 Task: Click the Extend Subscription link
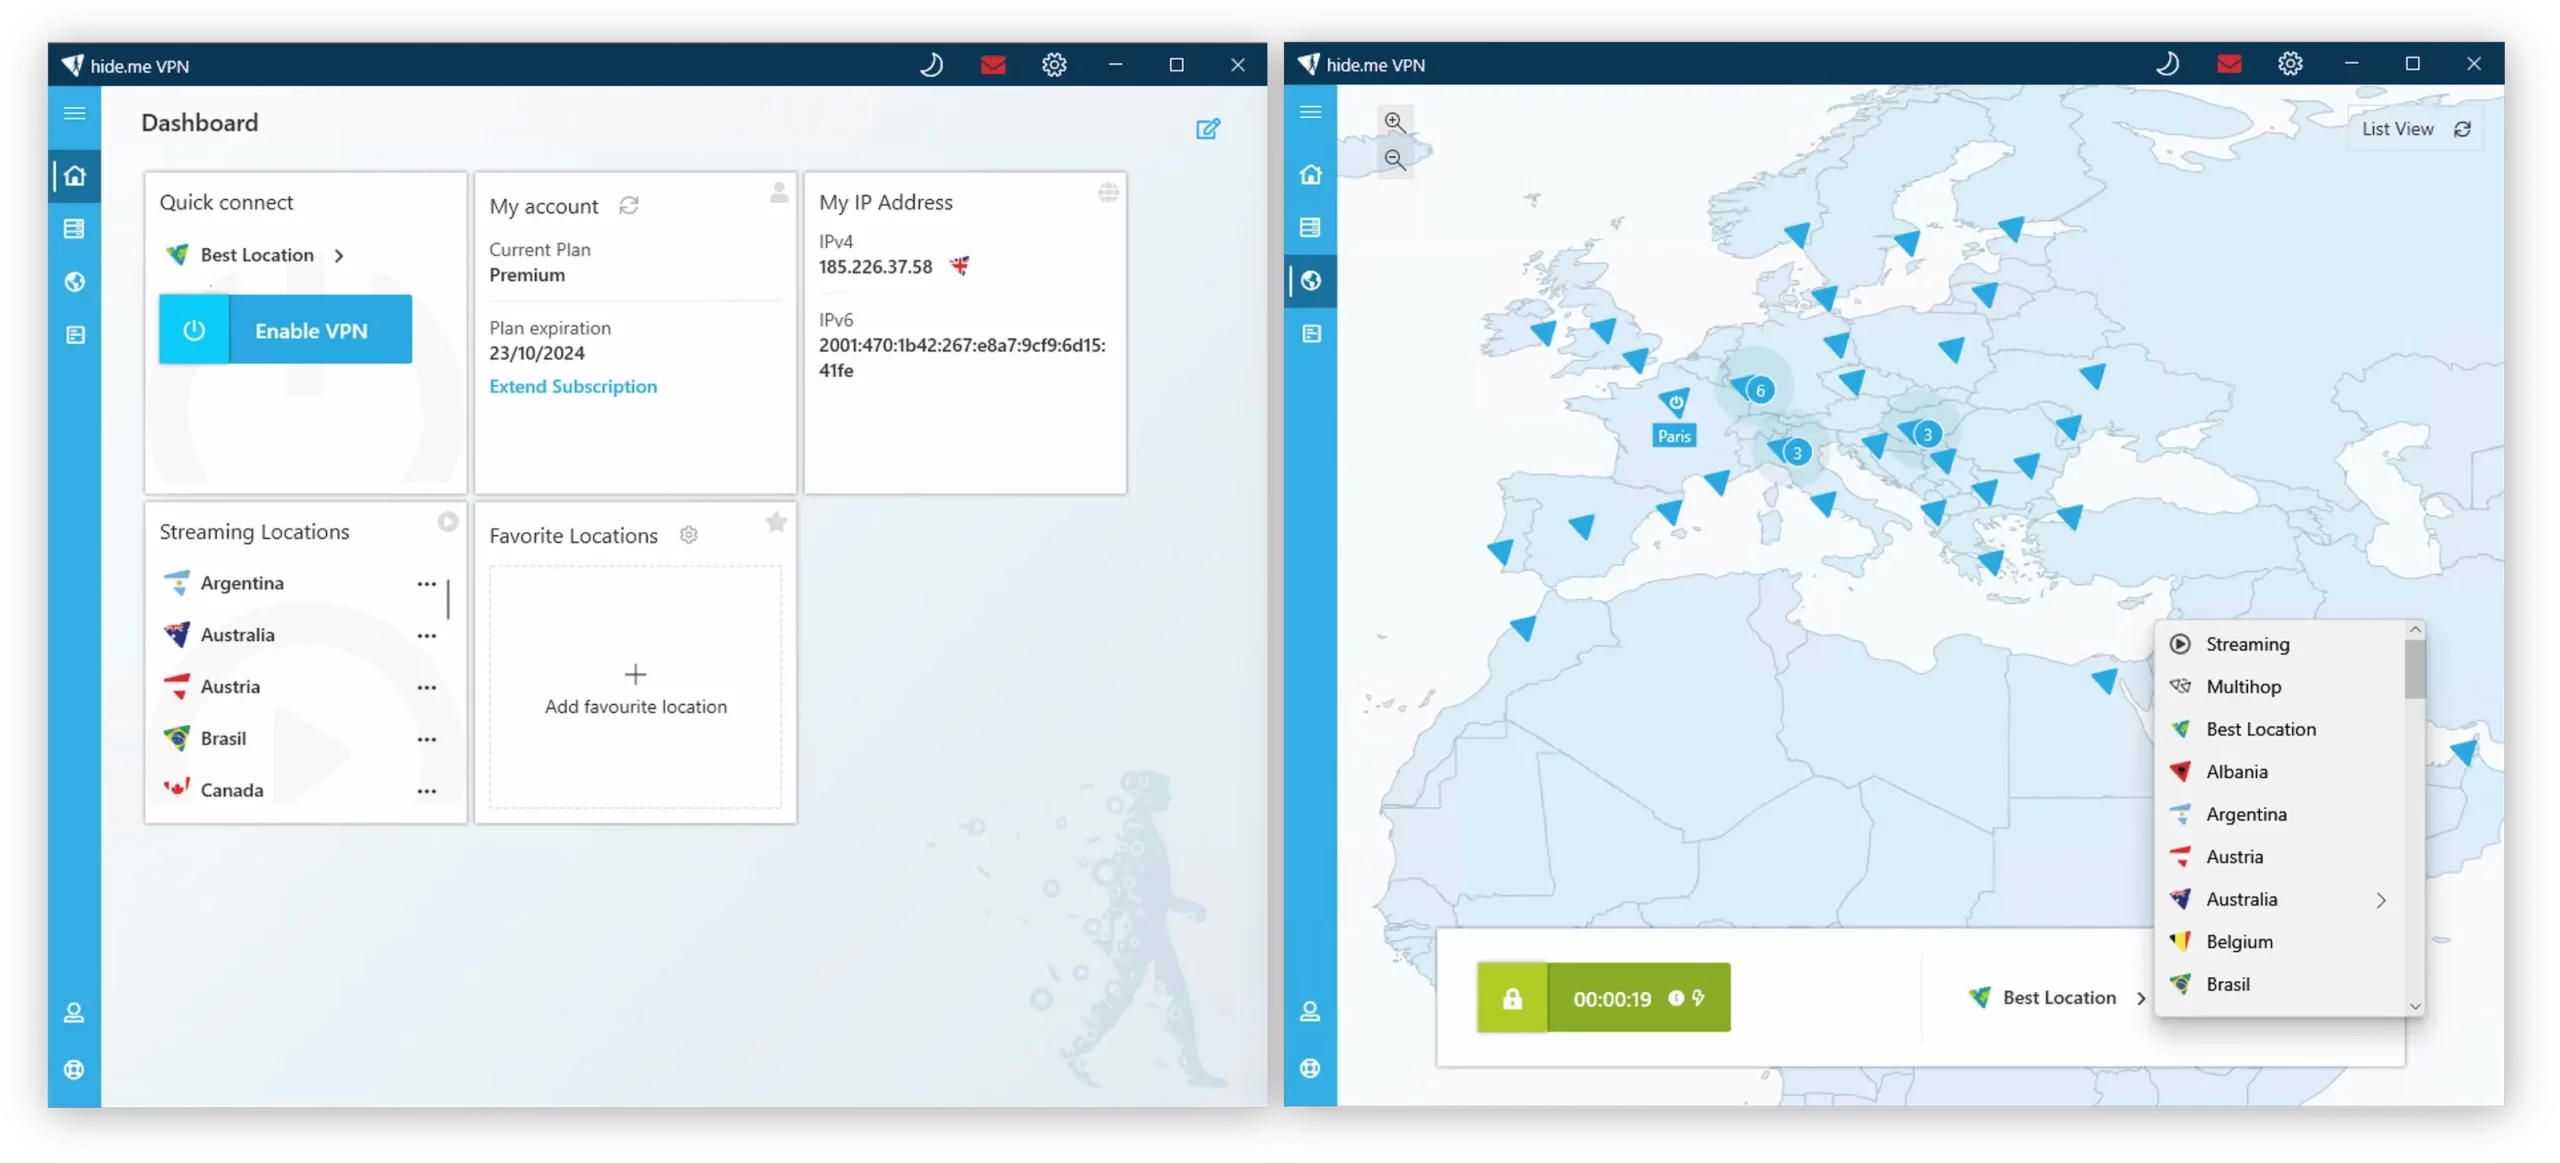coord(573,387)
